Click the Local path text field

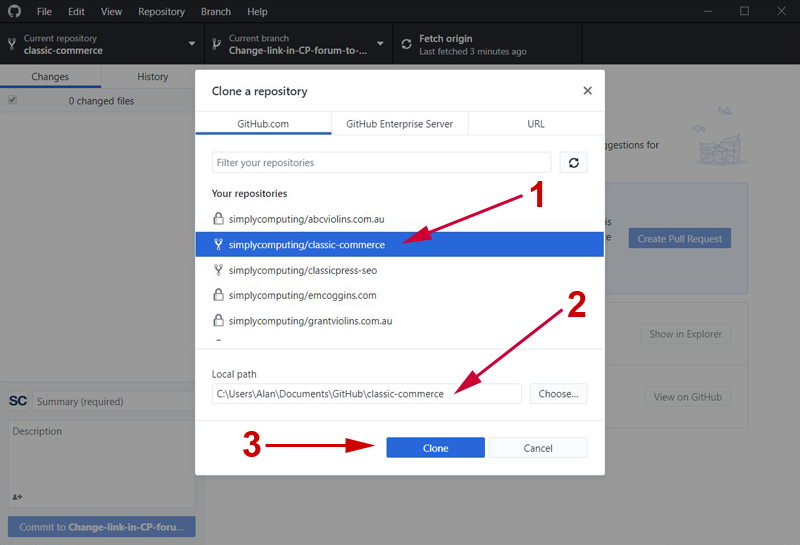point(366,393)
